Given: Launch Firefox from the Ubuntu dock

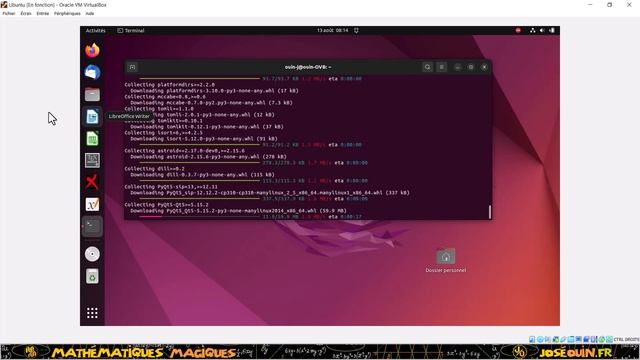Looking at the screenshot, I should [x=92, y=50].
